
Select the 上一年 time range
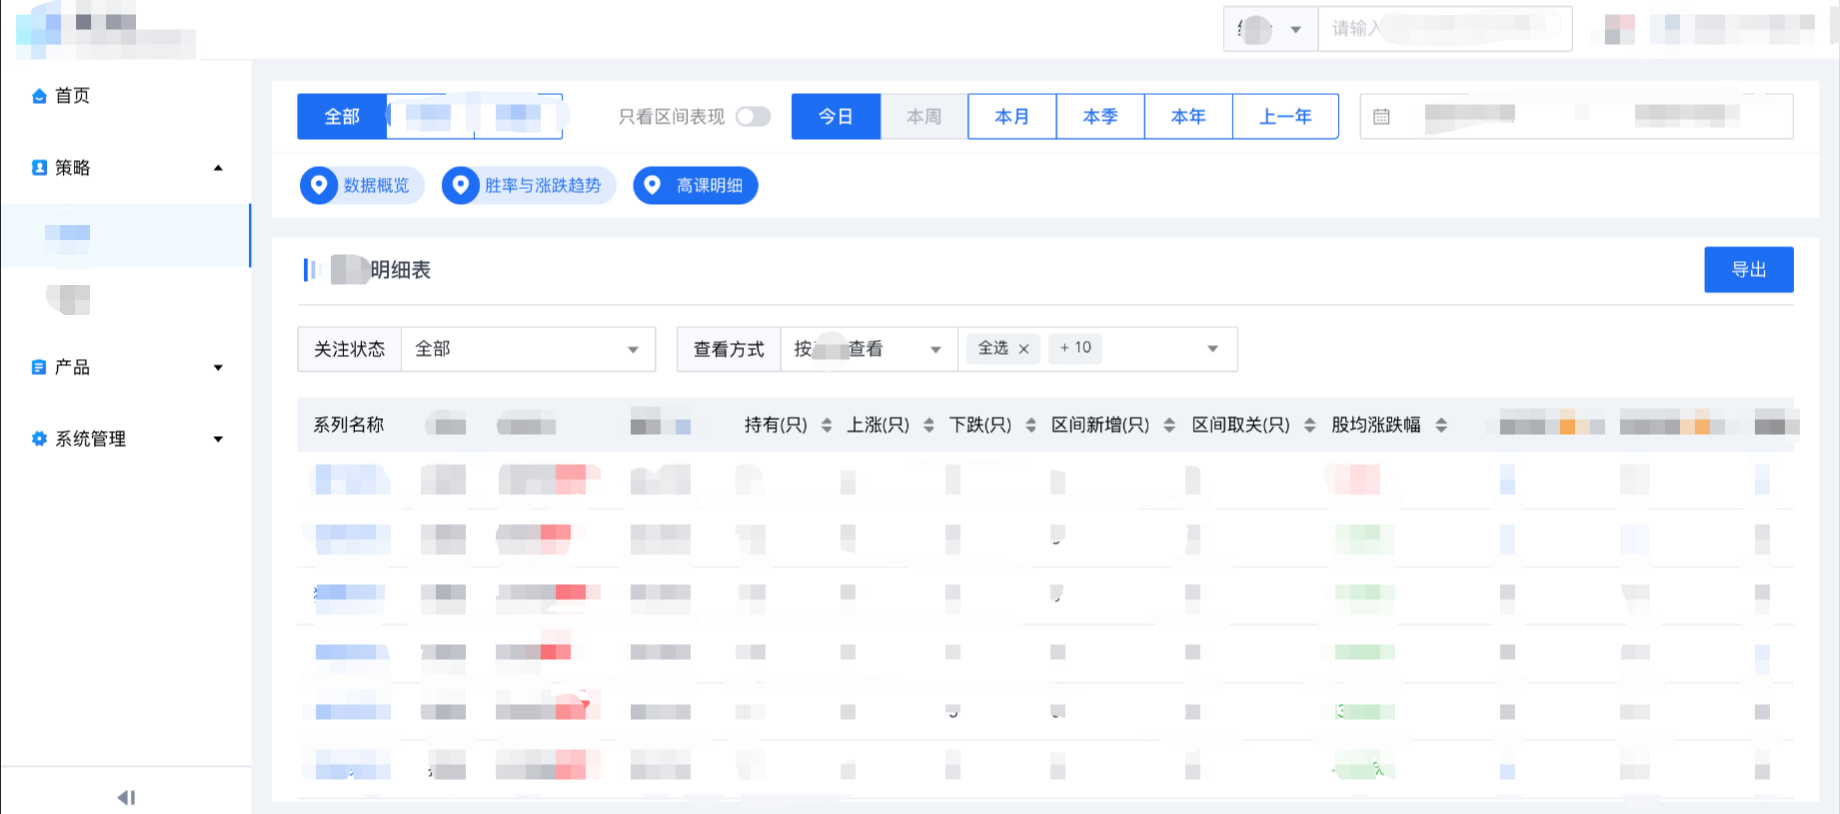(x=1285, y=117)
